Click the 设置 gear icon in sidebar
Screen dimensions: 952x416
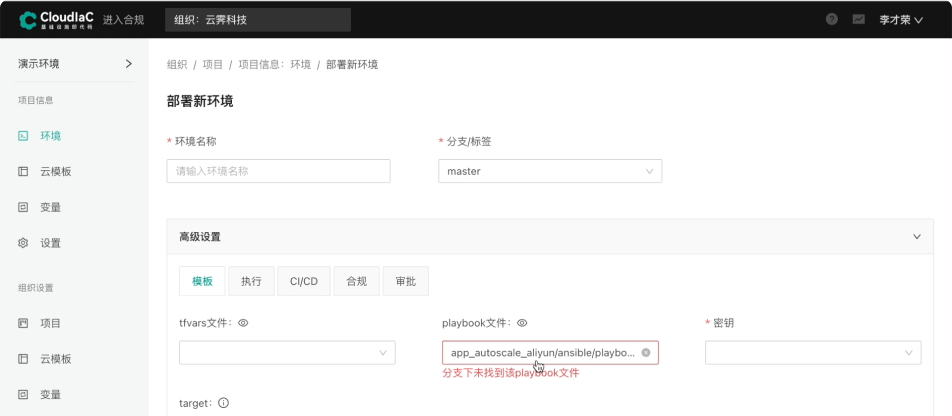23,243
